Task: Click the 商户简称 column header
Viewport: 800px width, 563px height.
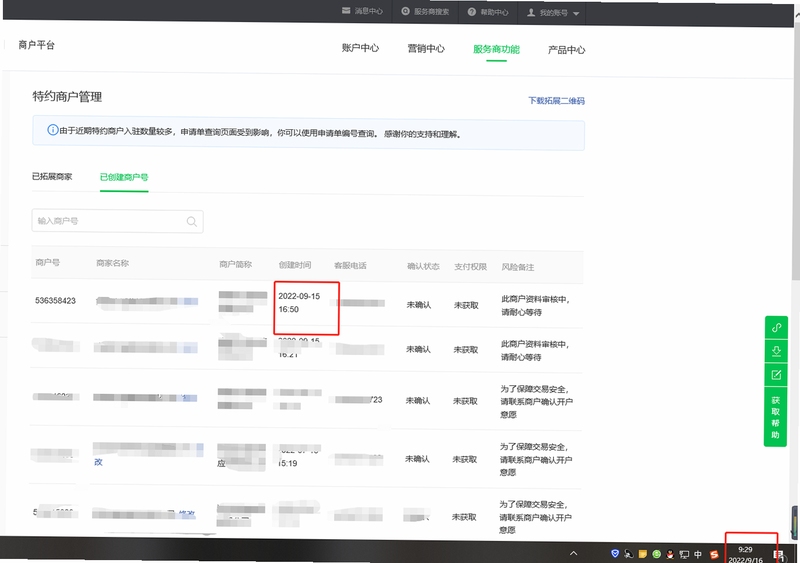Action: tap(235, 264)
